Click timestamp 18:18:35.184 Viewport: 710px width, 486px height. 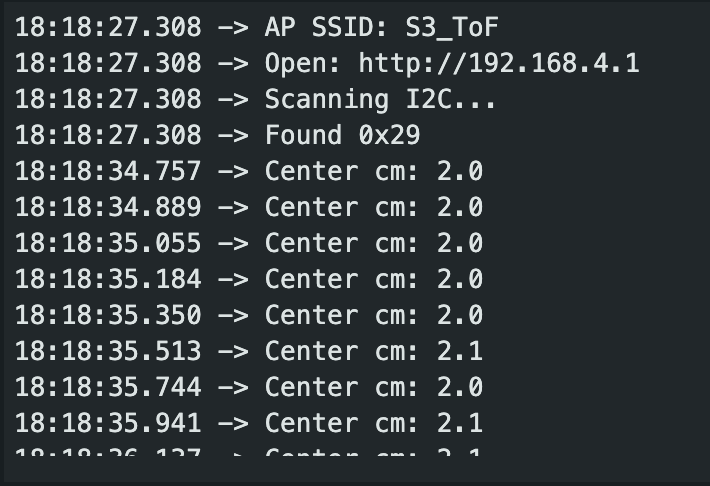108,279
